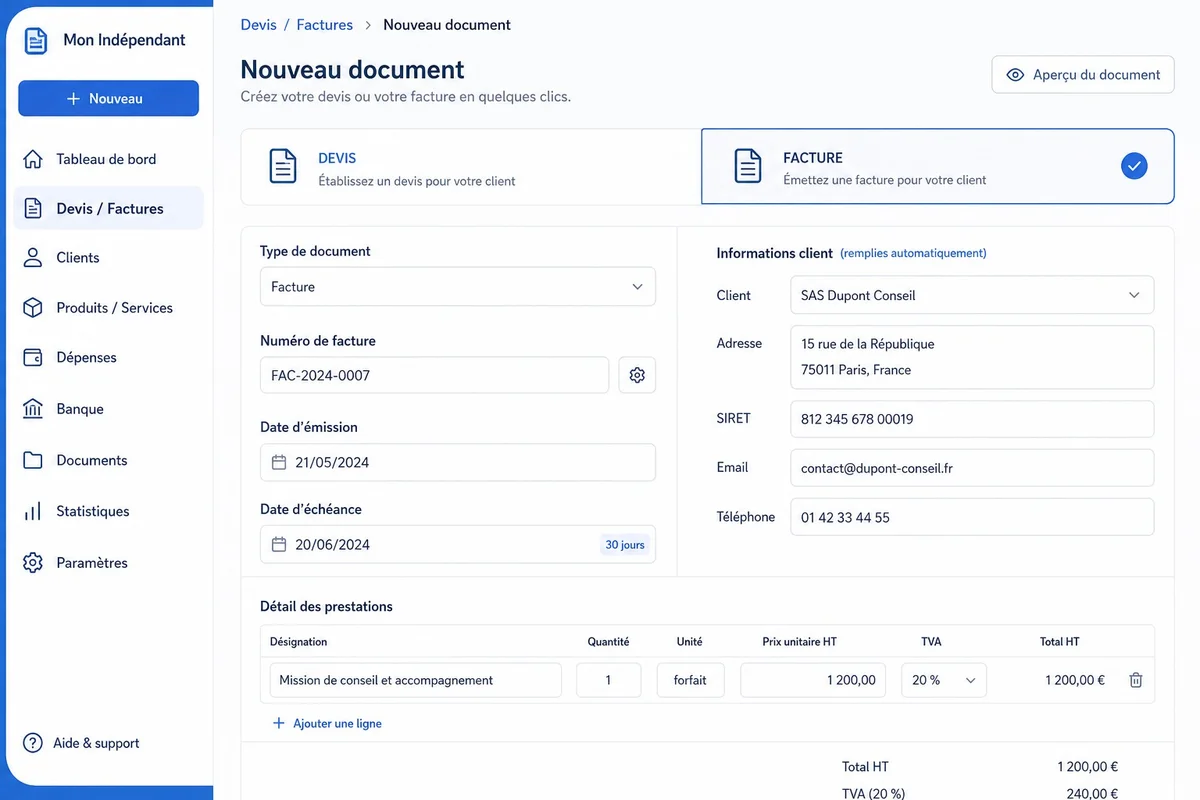Open Paramètres in the sidebar
Screen dimensions: 1200x800
(x=108, y=563)
